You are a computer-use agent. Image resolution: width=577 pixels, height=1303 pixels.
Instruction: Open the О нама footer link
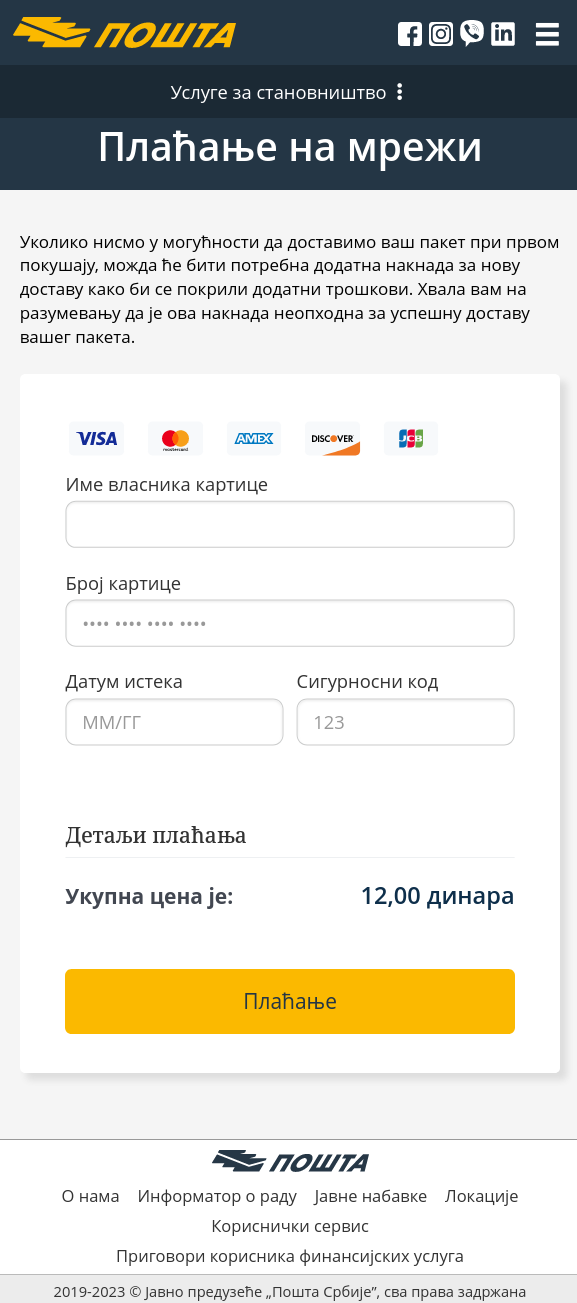point(90,1196)
